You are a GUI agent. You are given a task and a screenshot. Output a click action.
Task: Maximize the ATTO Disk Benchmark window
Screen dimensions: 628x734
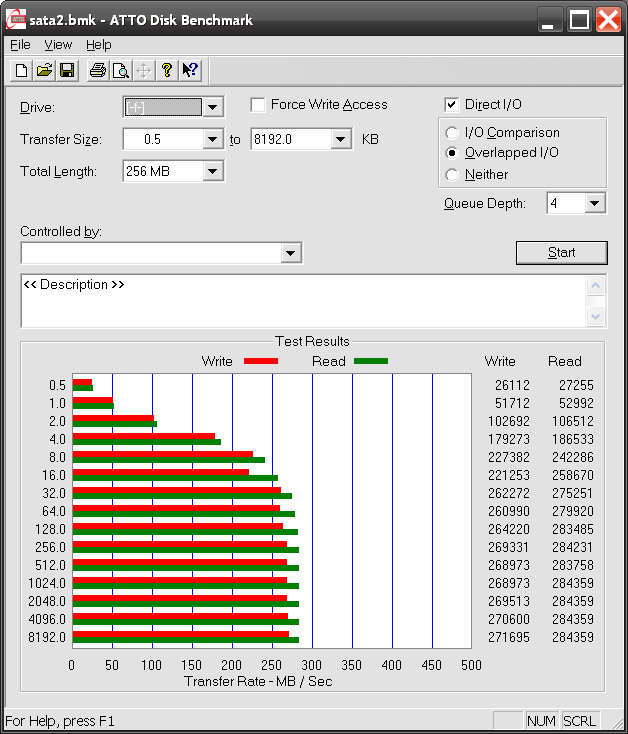pos(579,20)
